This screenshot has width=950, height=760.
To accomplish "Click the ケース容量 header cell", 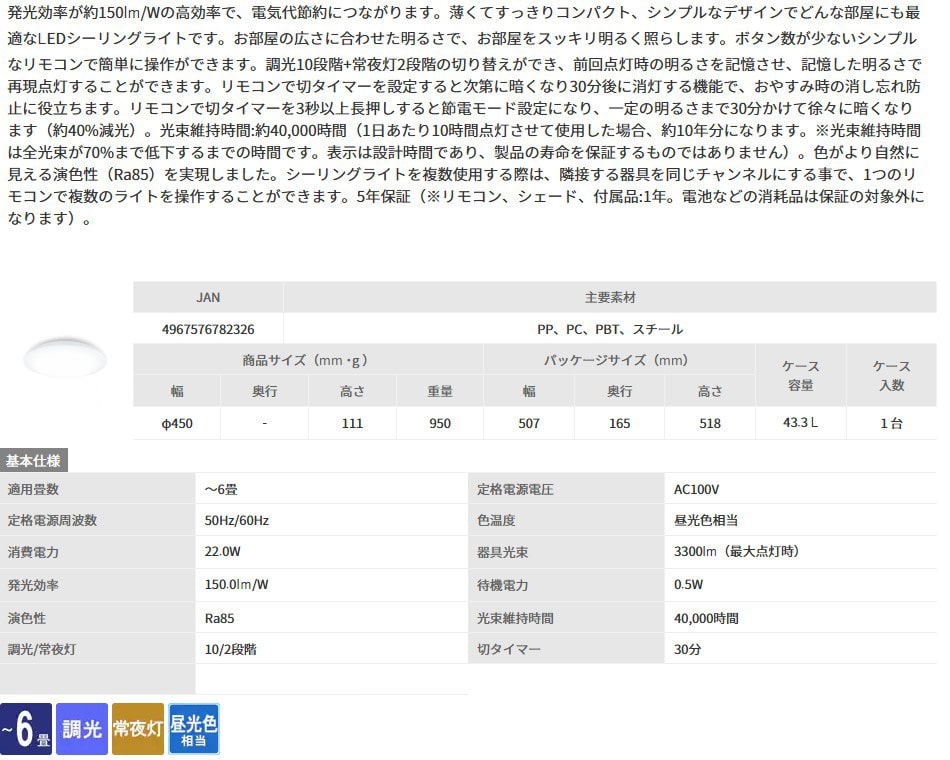I will (800, 375).
